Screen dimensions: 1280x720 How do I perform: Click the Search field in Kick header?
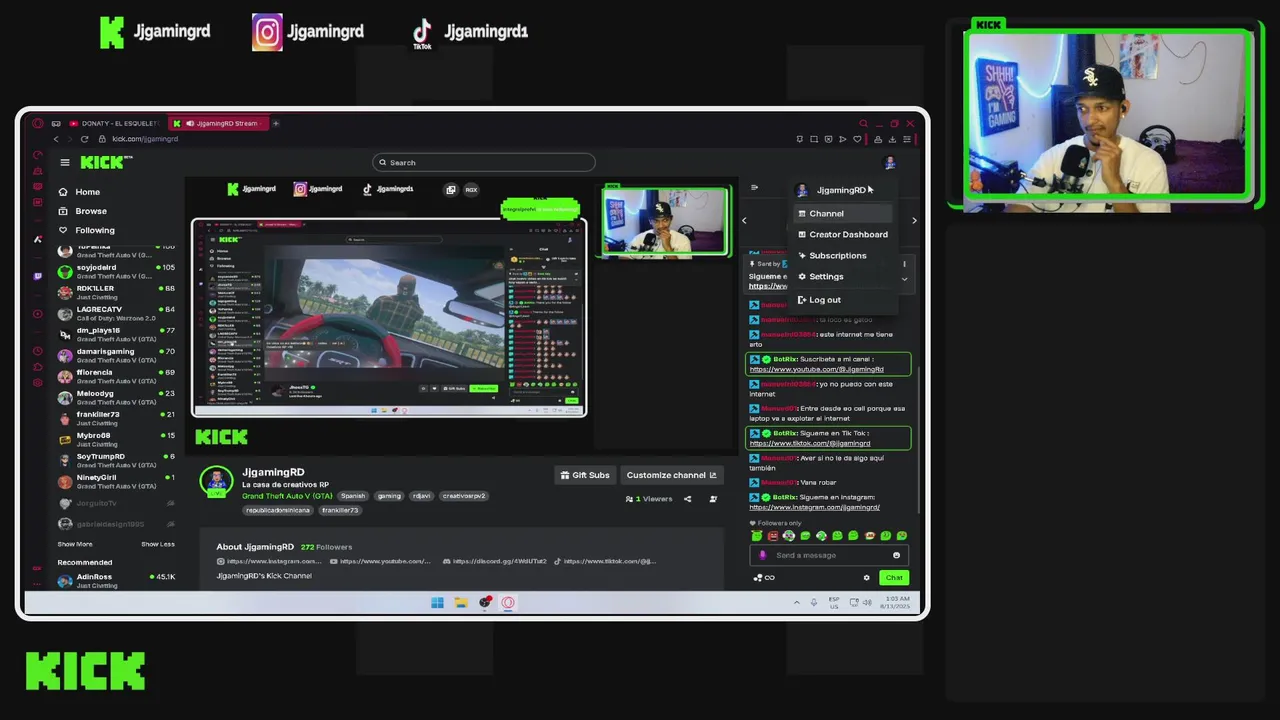pos(484,162)
